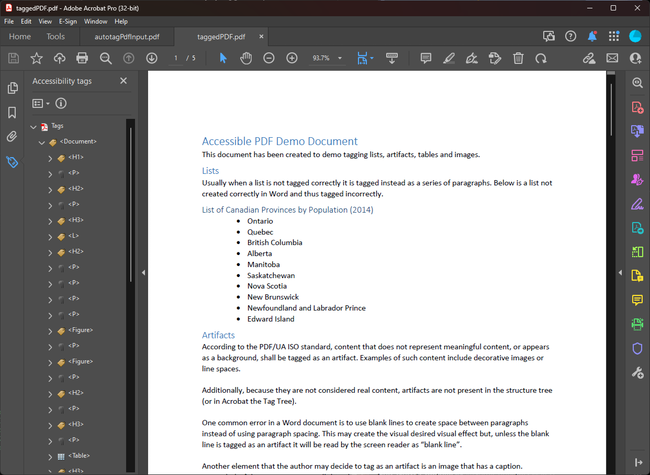This screenshot has height=475, width=650.
Task: Open the E-Sign menu
Action: click(68, 22)
